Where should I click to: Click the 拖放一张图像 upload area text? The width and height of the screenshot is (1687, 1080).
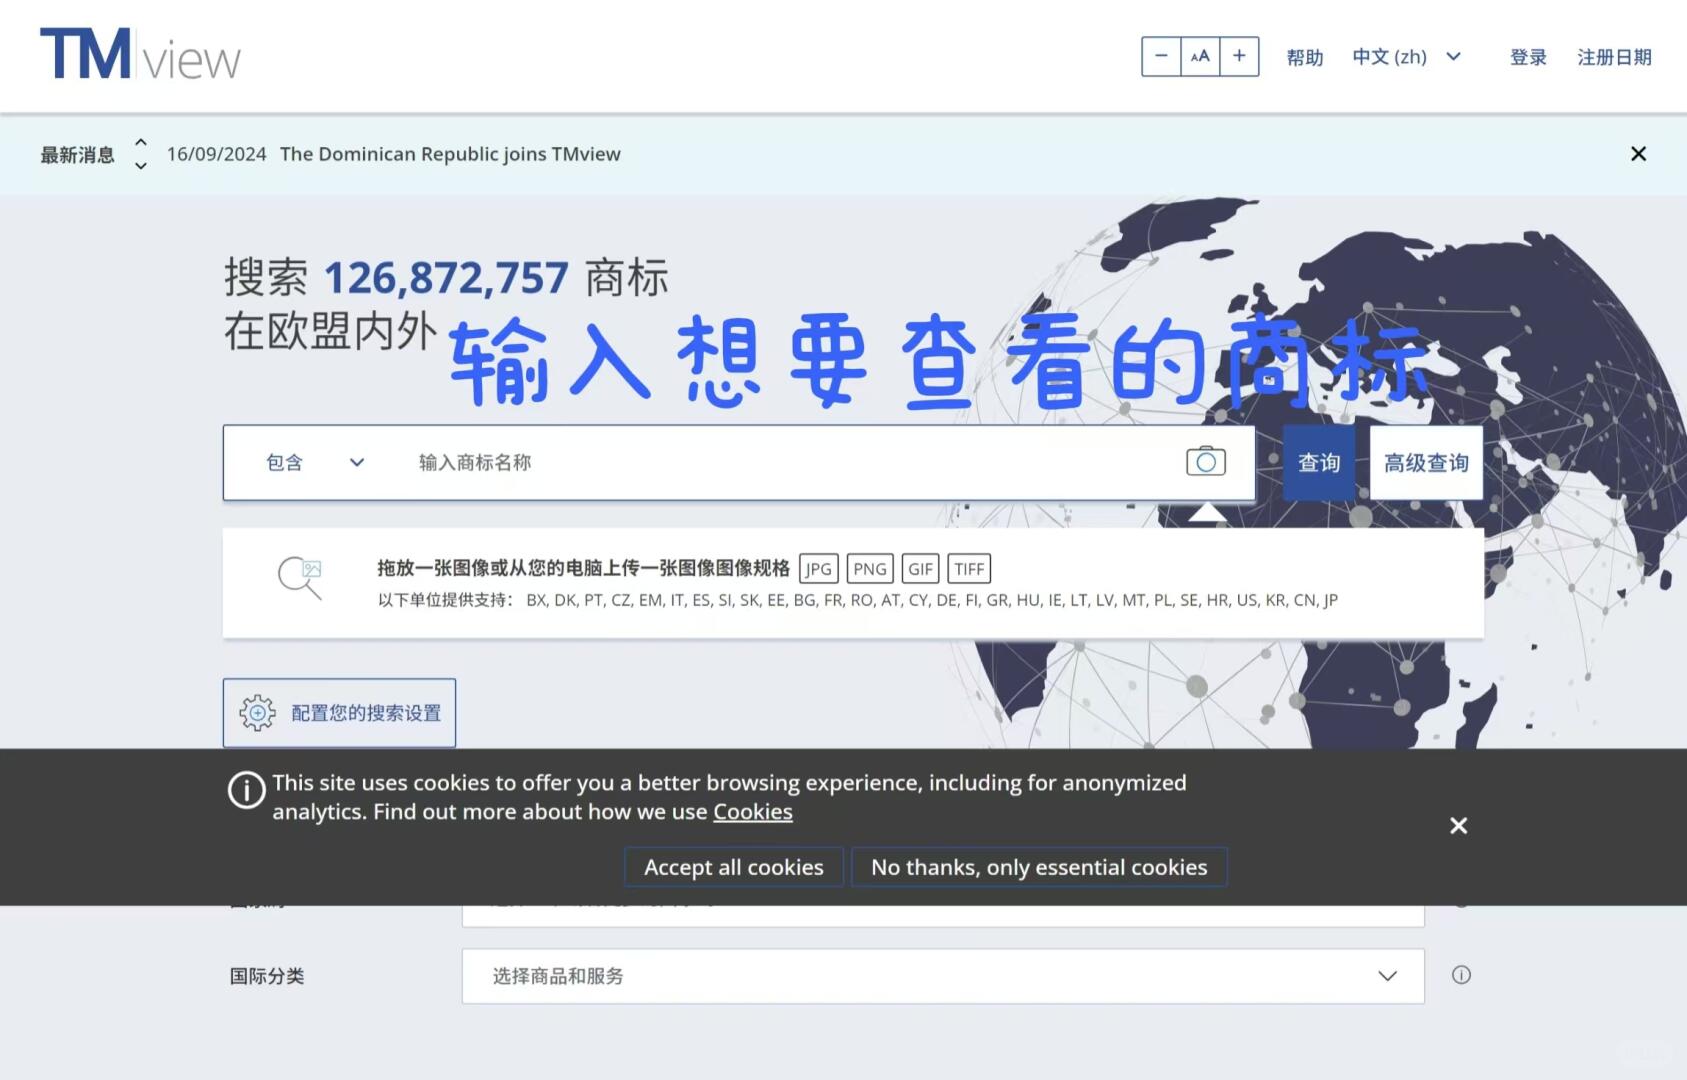tap(583, 568)
